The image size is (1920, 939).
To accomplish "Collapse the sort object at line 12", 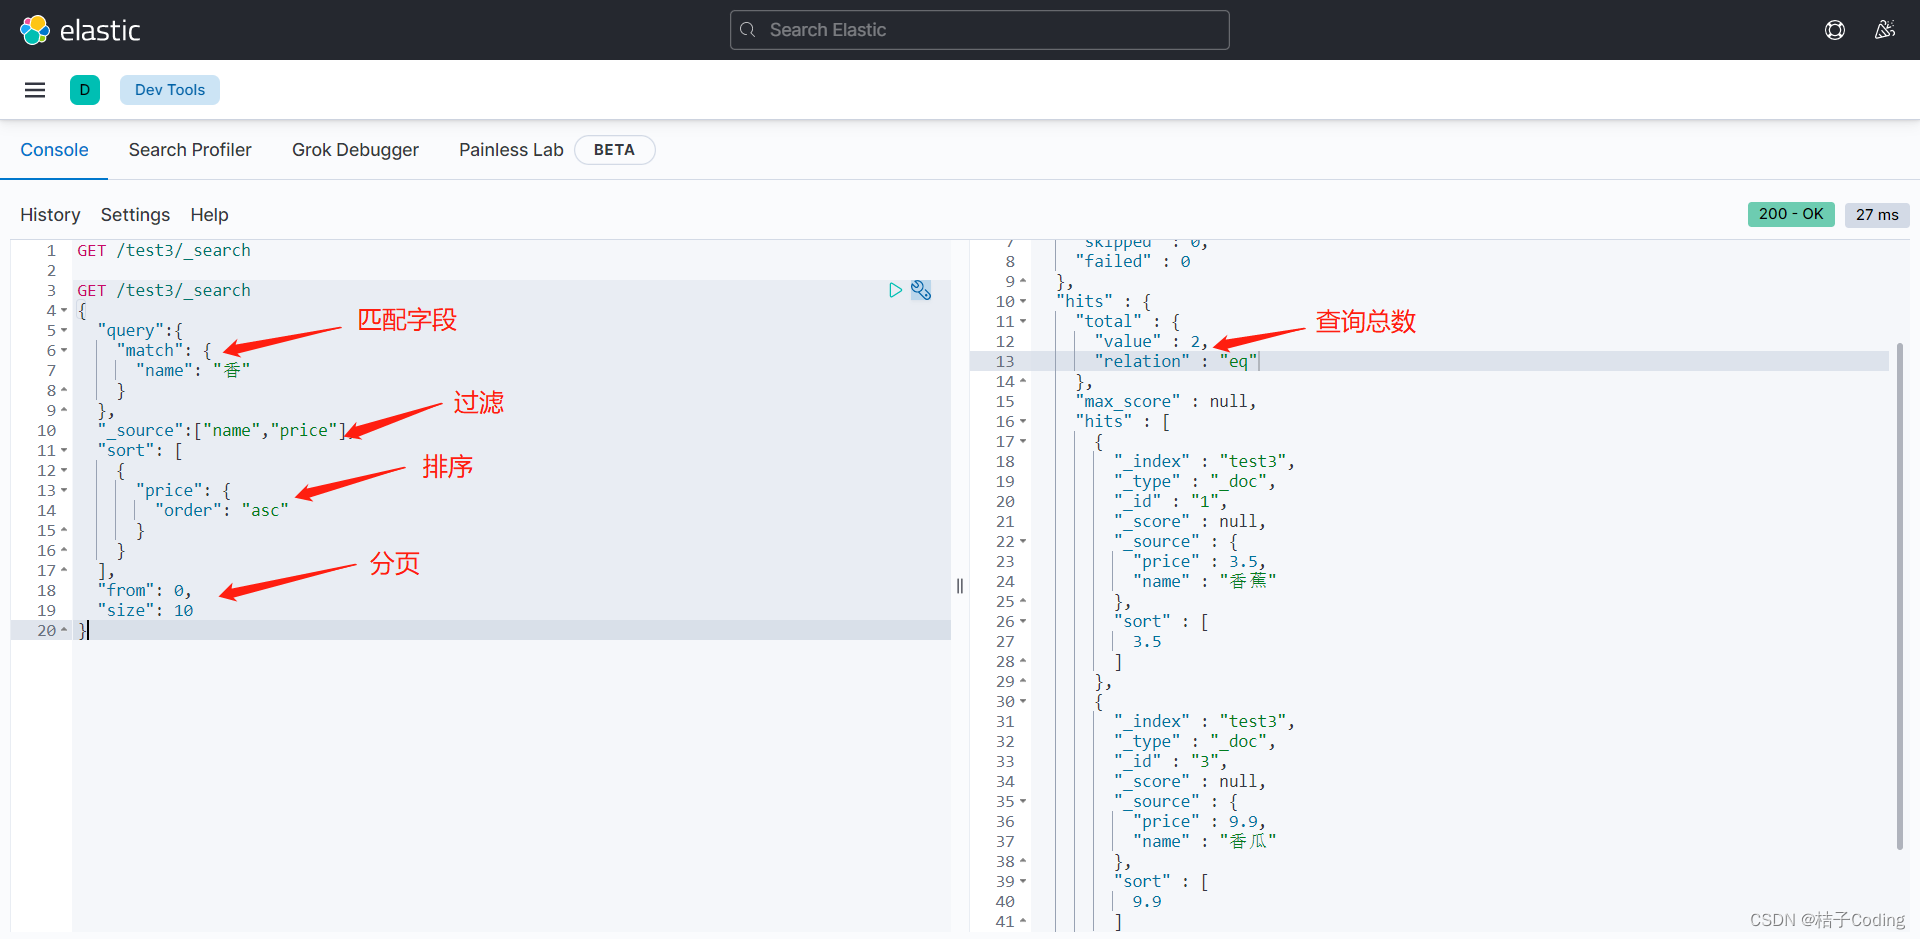I will (64, 471).
